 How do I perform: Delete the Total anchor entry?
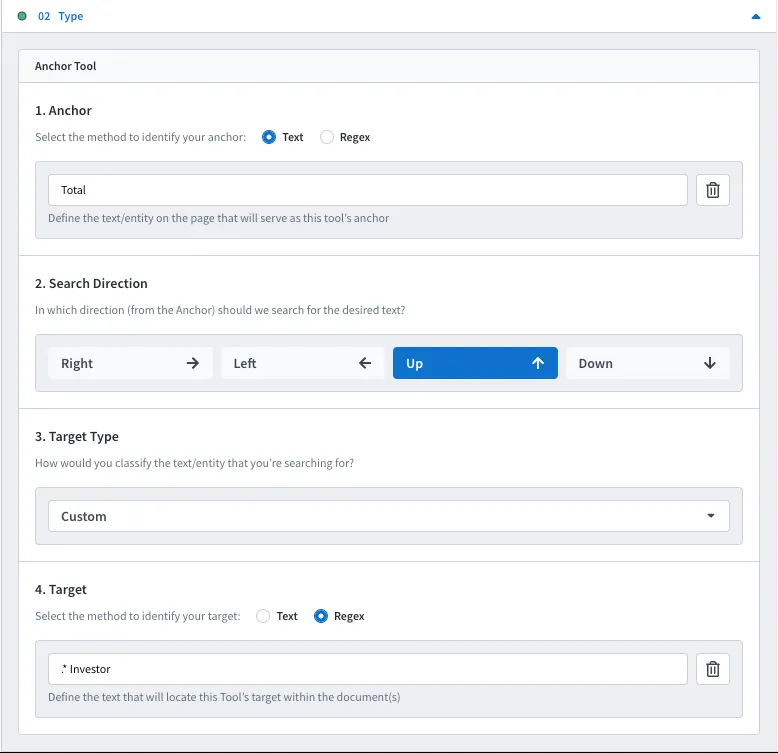point(713,190)
